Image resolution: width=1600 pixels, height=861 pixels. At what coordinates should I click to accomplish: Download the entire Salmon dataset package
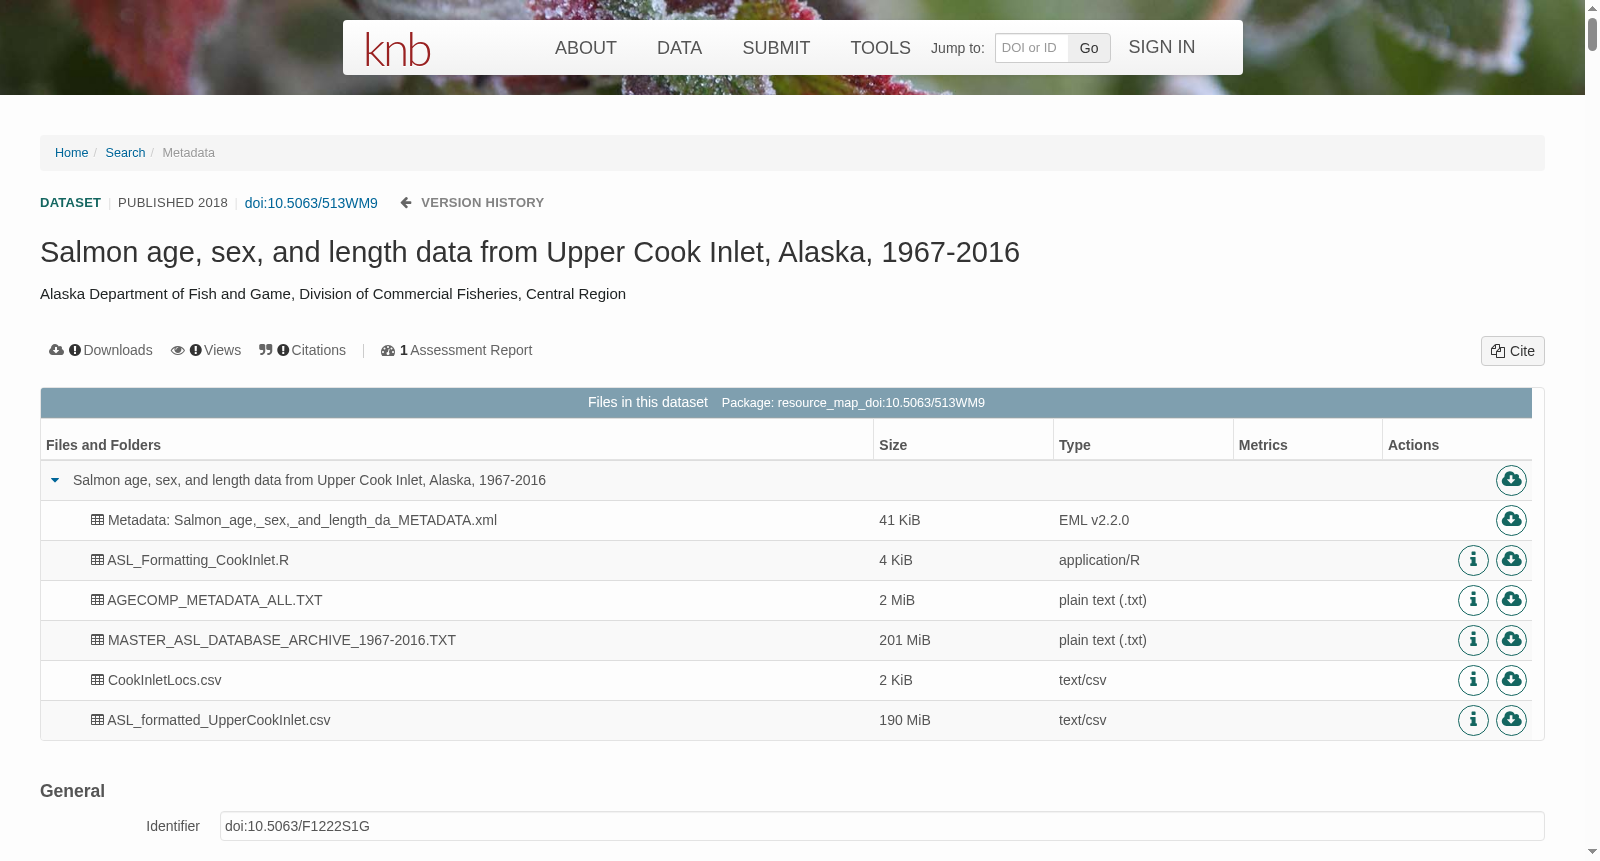1511,480
